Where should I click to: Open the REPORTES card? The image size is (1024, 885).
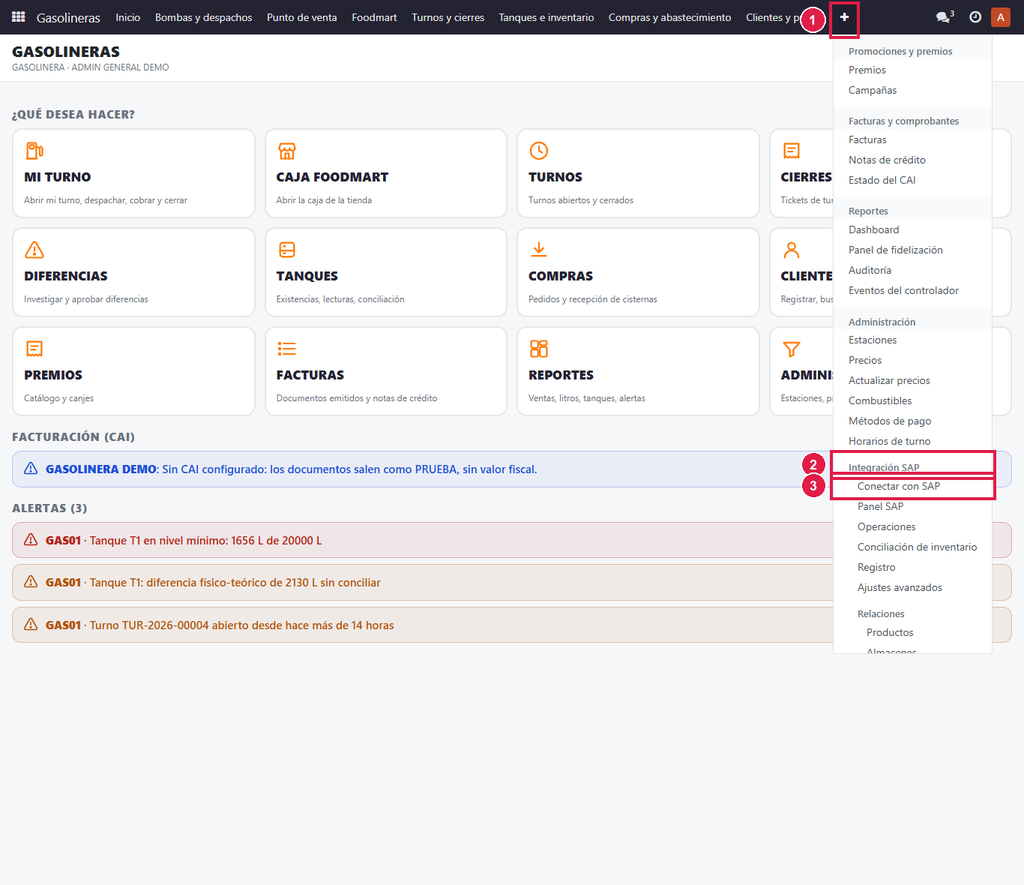tap(638, 371)
